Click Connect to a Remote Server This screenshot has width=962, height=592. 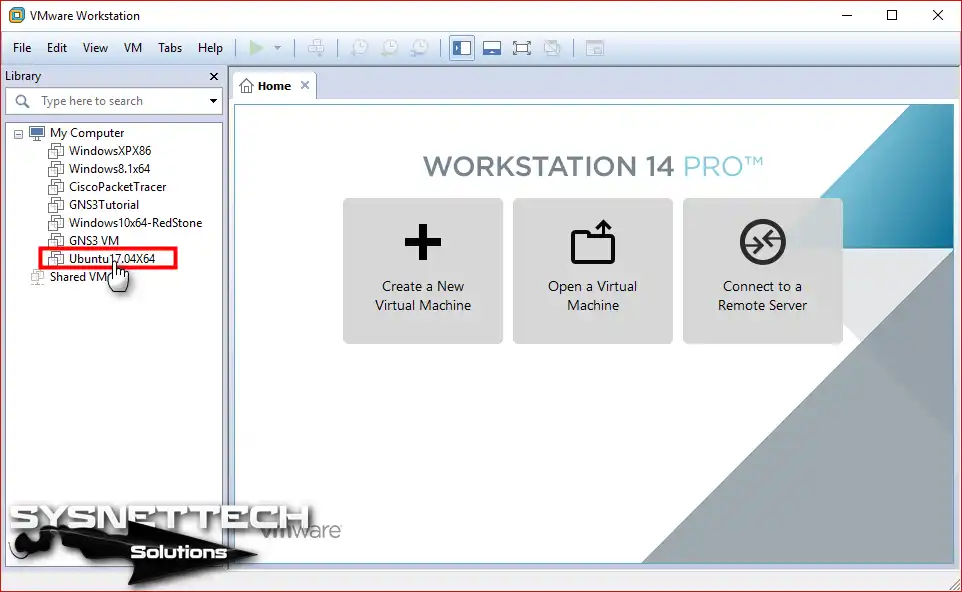pyautogui.click(x=763, y=271)
